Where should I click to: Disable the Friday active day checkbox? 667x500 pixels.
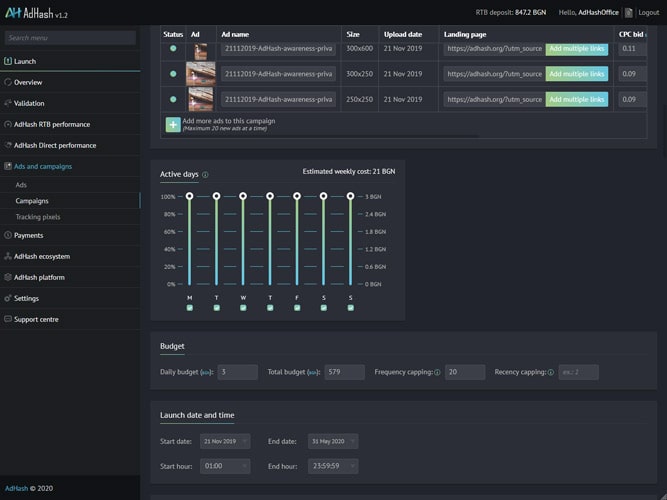[x=296, y=308]
